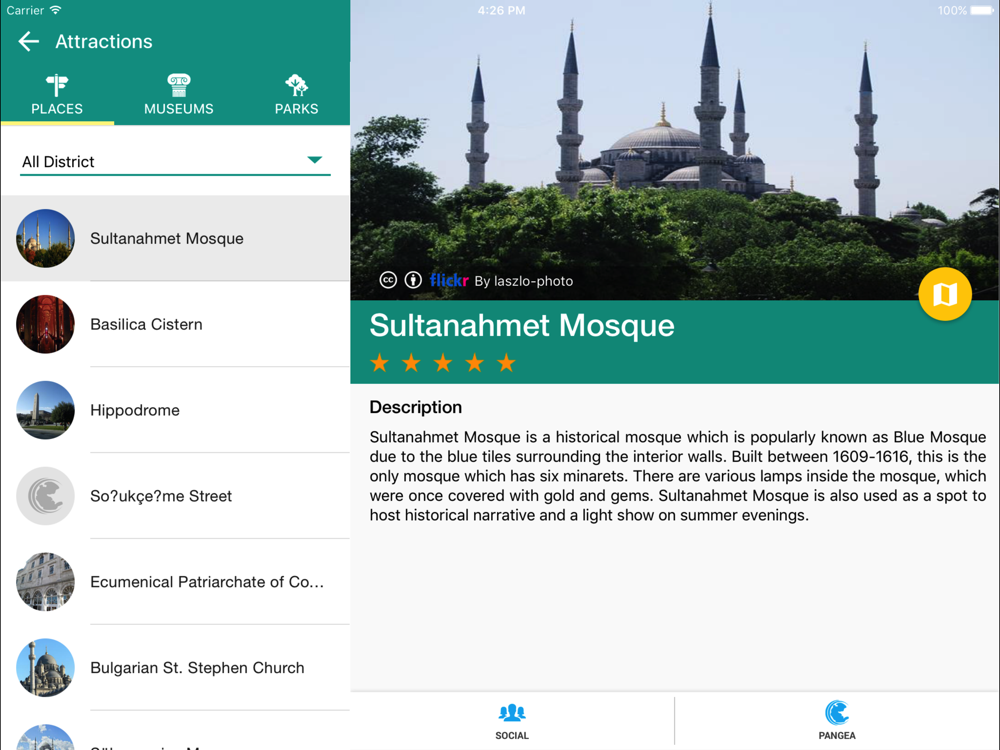Open the map with the yellow map button
The image size is (1000, 750).
[x=945, y=295]
